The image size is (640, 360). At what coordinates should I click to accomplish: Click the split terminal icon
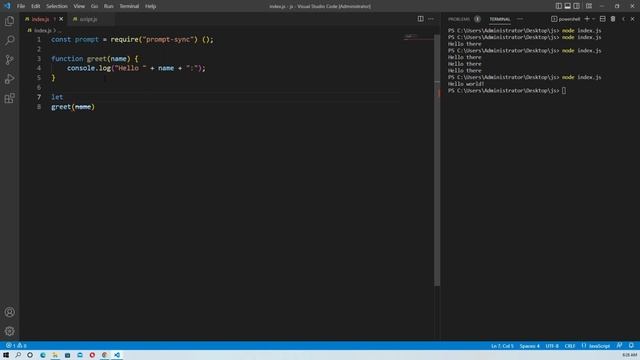tap(602, 19)
